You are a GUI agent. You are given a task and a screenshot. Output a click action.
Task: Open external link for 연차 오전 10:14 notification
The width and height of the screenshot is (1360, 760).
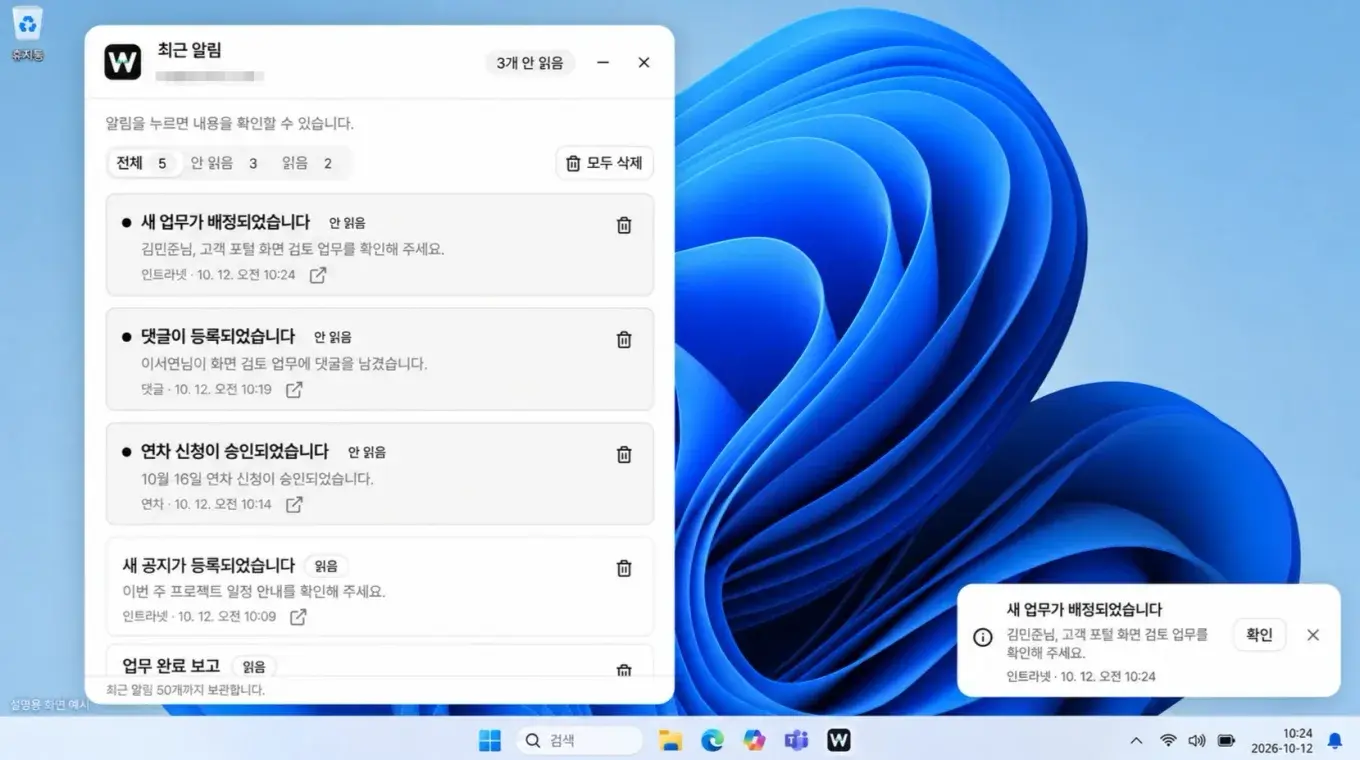[x=294, y=505]
